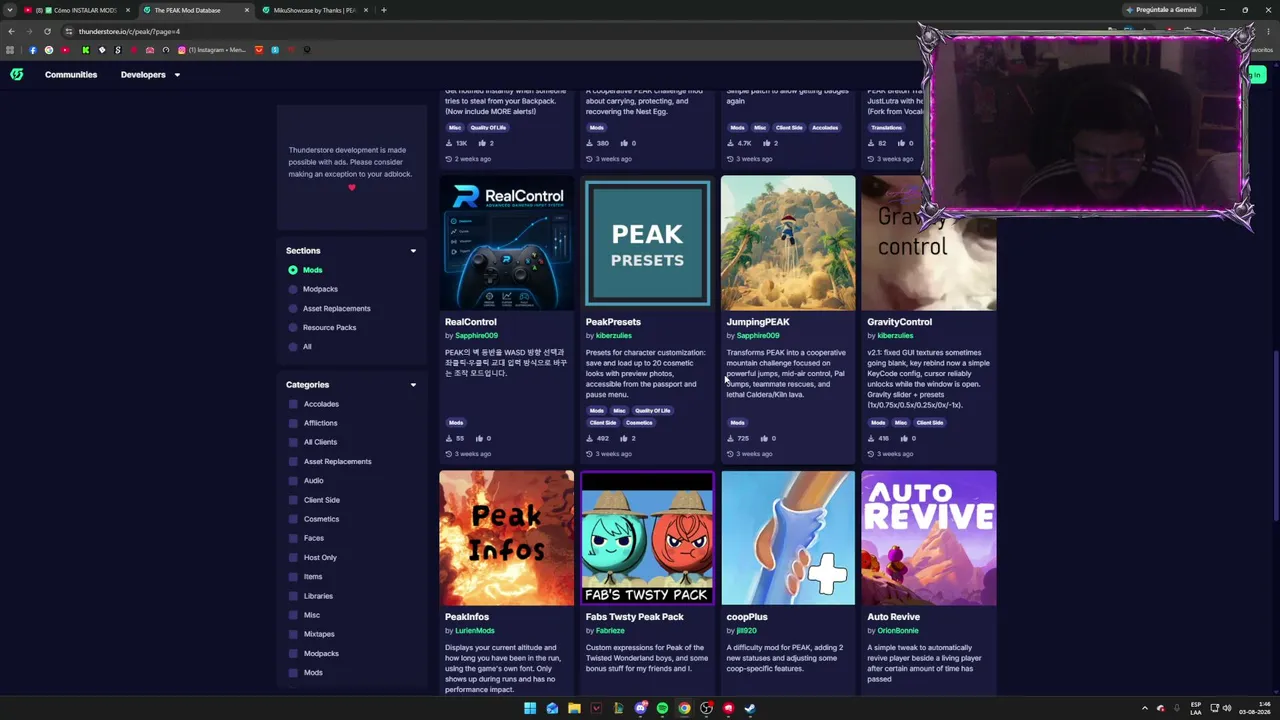Select the Resource Packs section radio button
This screenshot has width=1280, height=720.
pyautogui.click(x=293, y=327)
